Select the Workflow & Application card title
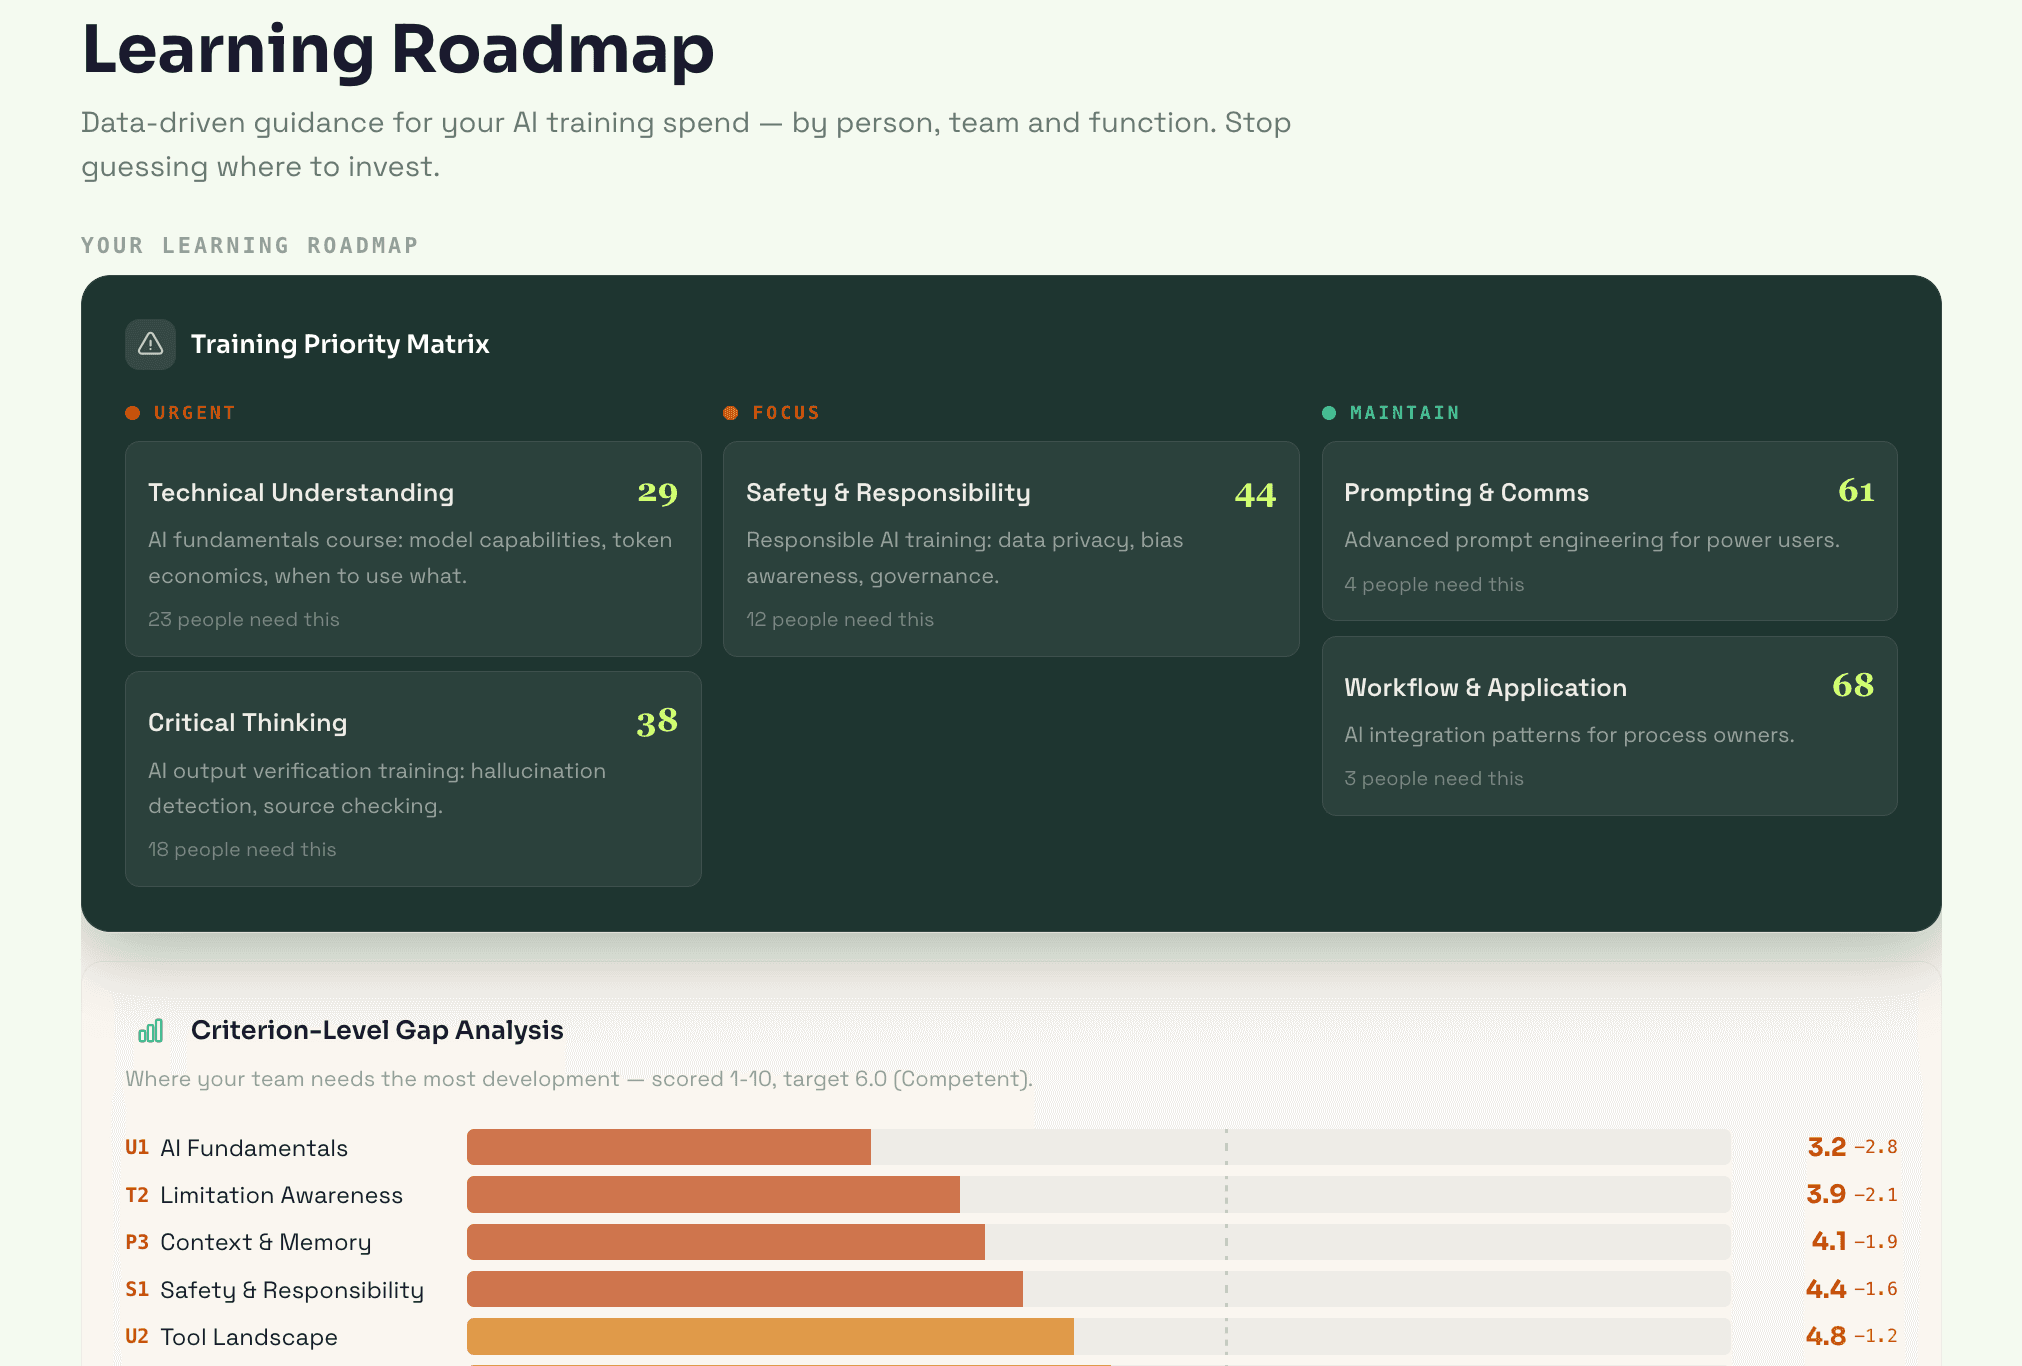The image size is (2022, 1366). 1485,688
